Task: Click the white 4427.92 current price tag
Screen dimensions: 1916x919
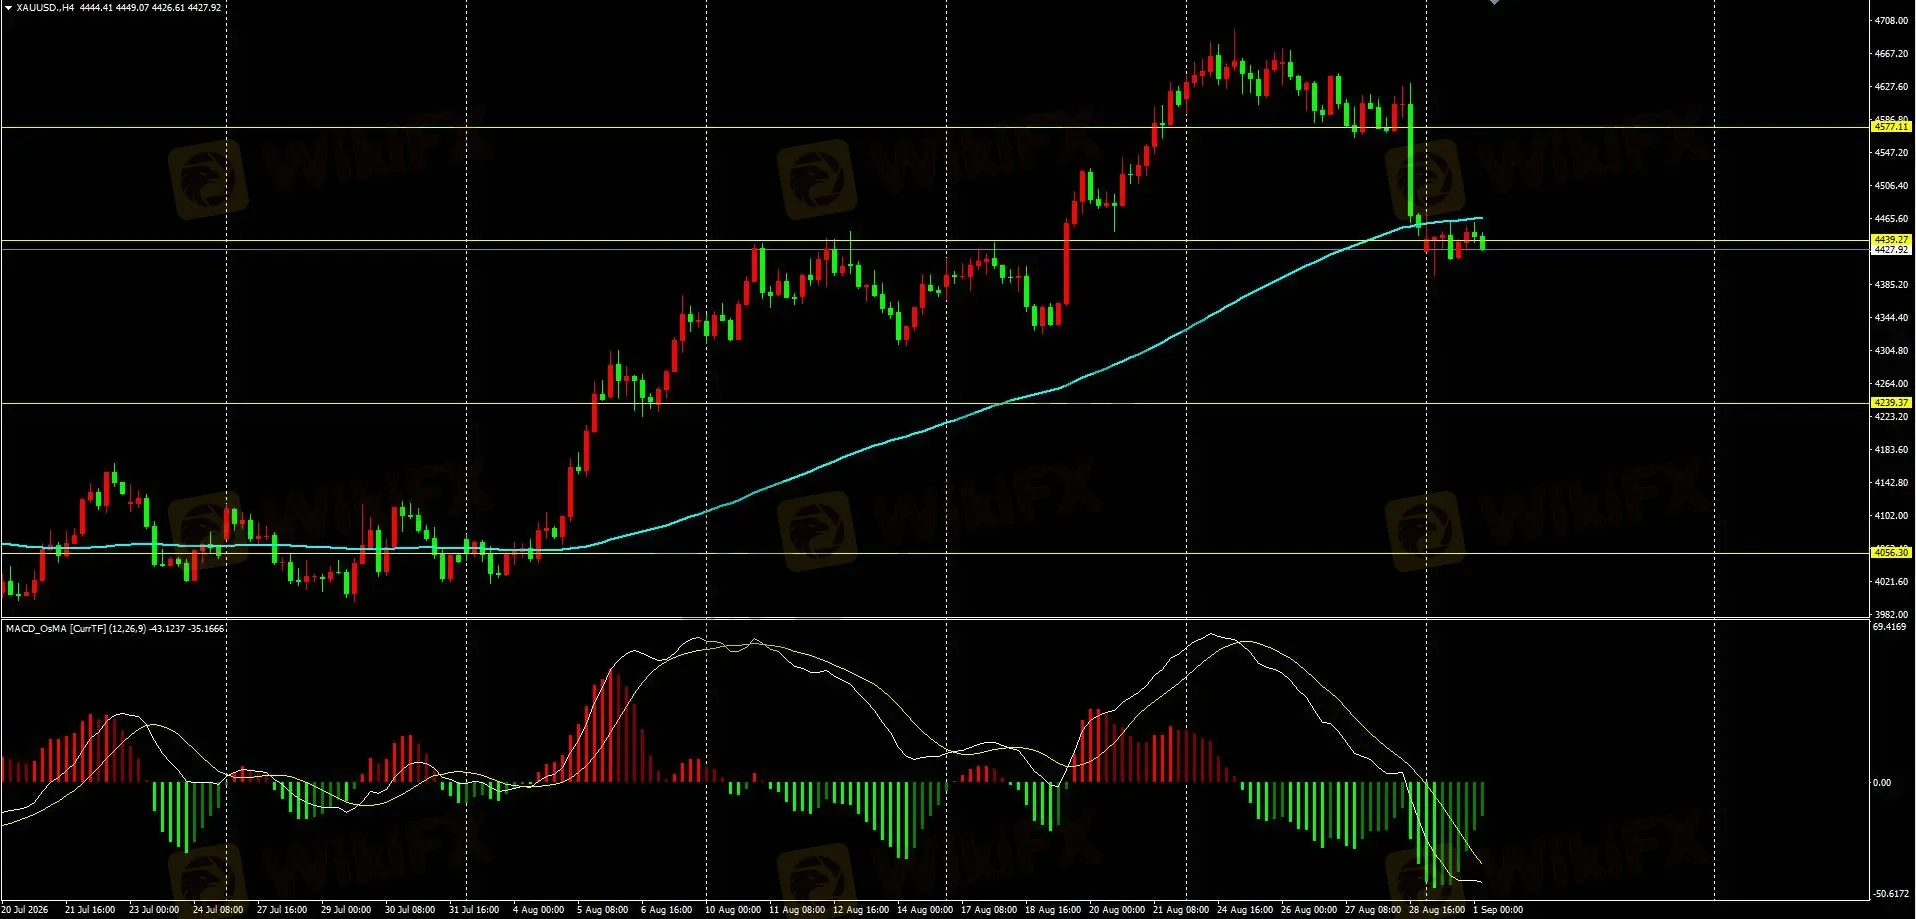Action: [x=1891, y=250]
